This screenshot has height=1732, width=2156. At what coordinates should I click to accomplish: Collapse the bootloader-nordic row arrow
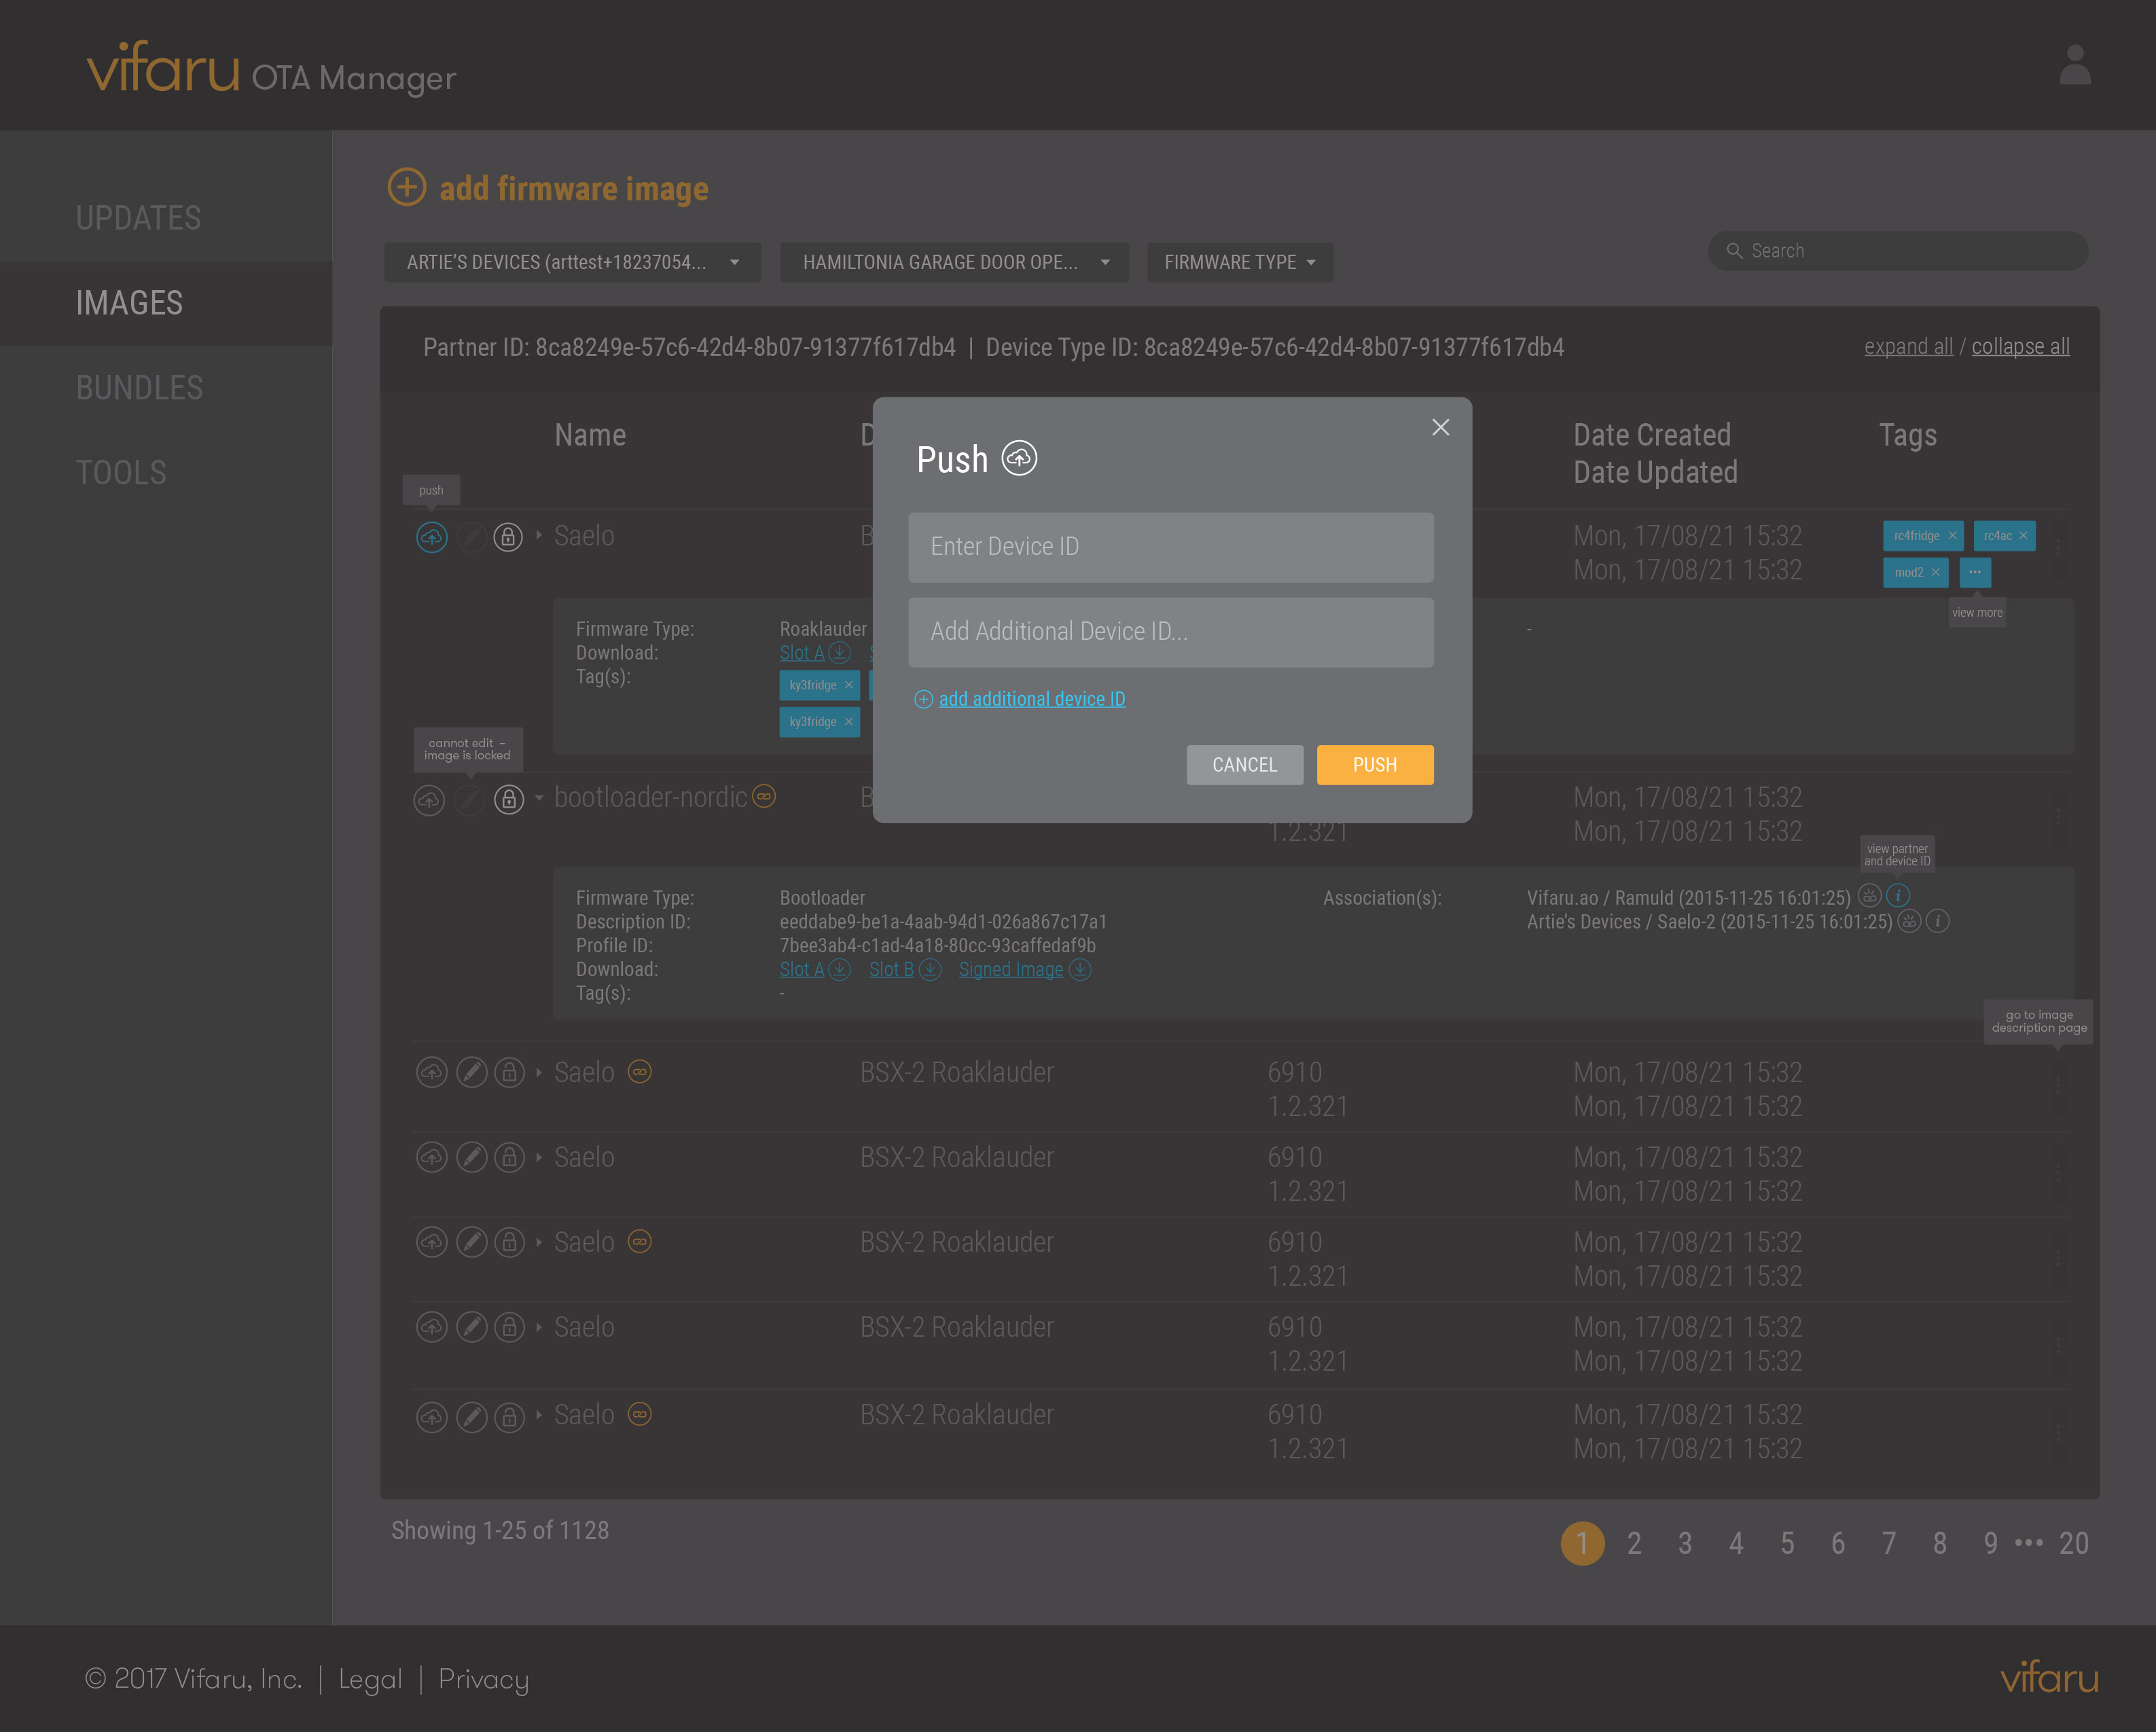pos(539,798)
